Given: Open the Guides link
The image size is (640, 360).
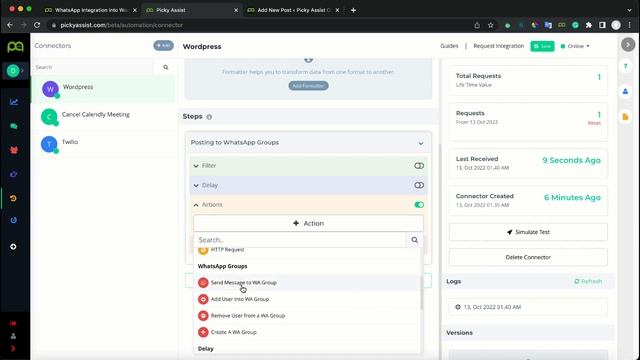Looking at the screenshot, I should pyautogui.click(x=449, y=46).
